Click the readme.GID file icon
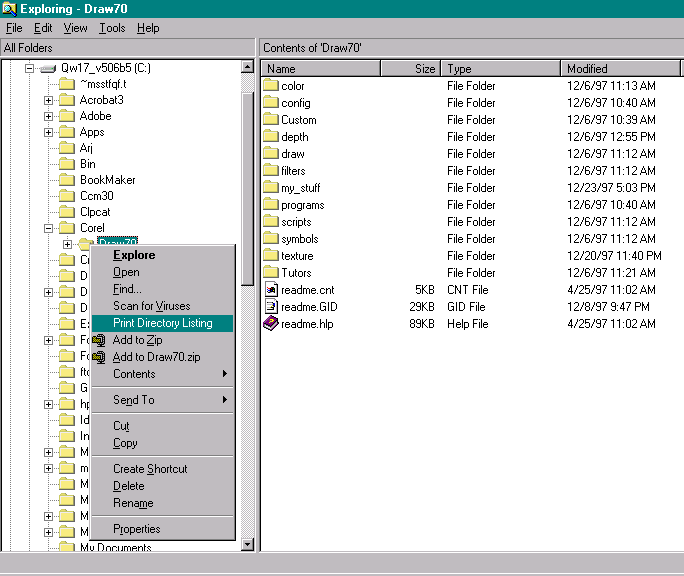Viewport: 684px width, 576px height. coord(271,307)
